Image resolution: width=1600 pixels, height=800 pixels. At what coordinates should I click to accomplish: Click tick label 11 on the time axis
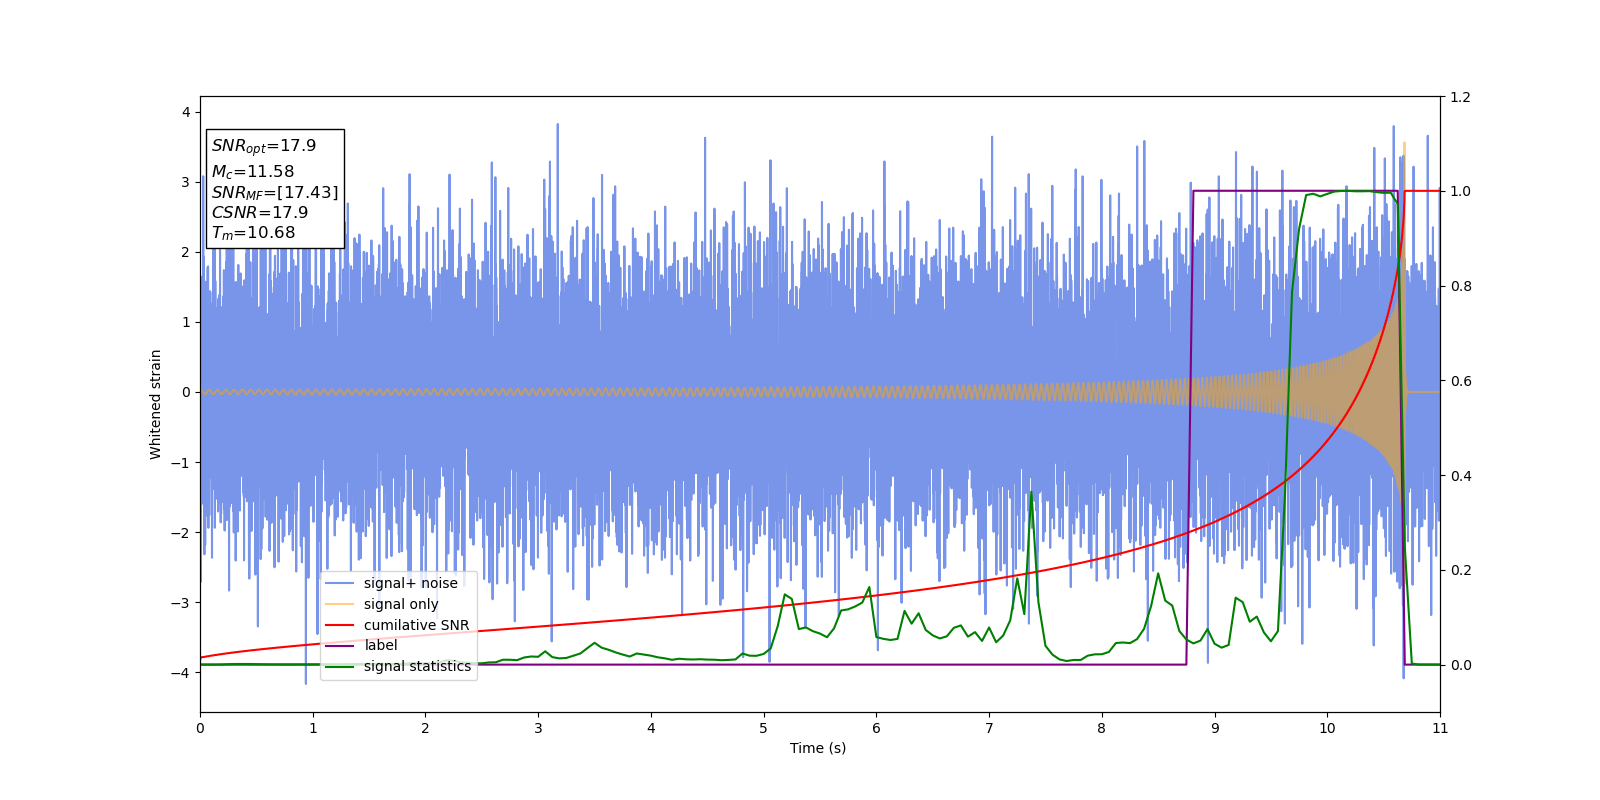click(x=1440, y=728)
